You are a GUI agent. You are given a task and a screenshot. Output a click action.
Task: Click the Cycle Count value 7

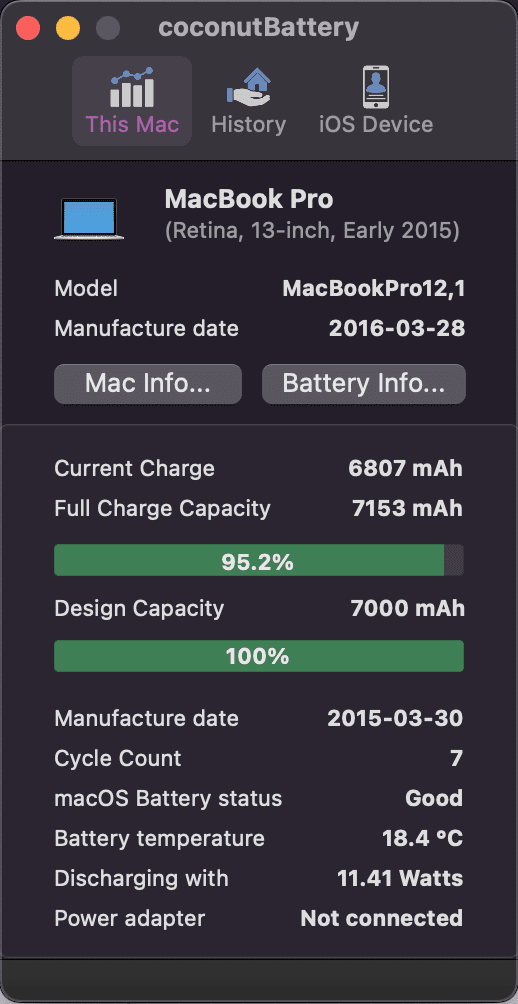(x=457, y=758)
